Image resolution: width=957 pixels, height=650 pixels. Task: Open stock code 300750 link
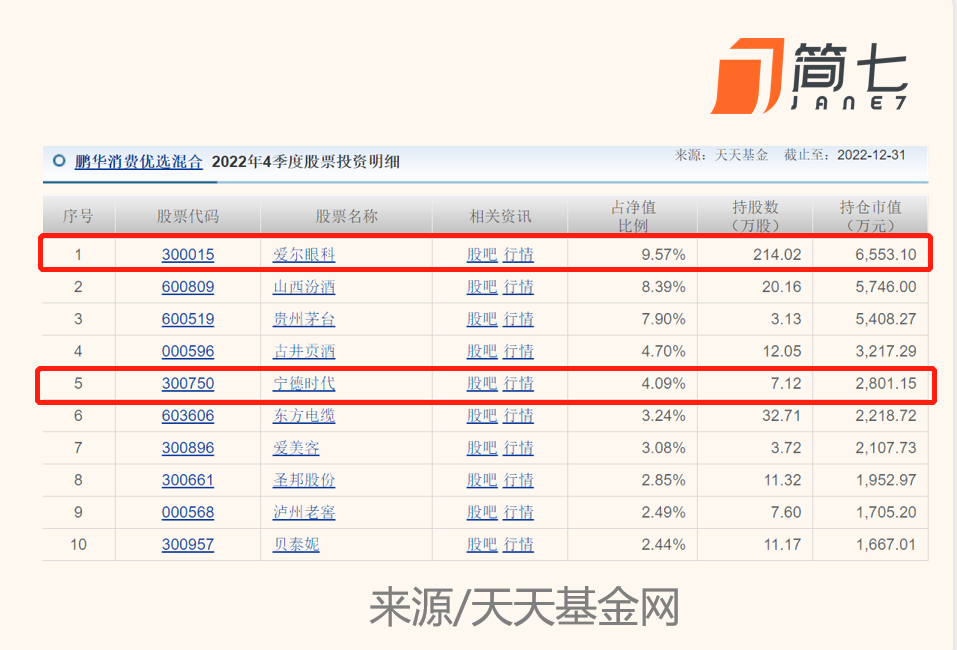click(188, 383)
